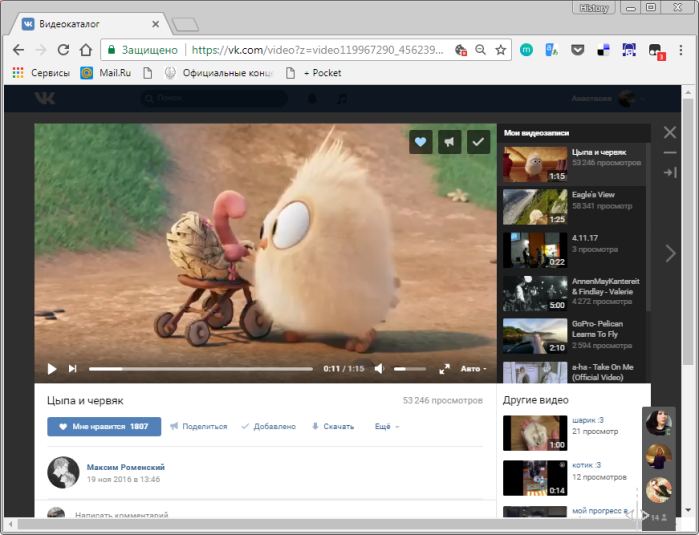Viewport: 699px width, 535px height.
Task: Click the Поделиться share button
Action: 199,427
